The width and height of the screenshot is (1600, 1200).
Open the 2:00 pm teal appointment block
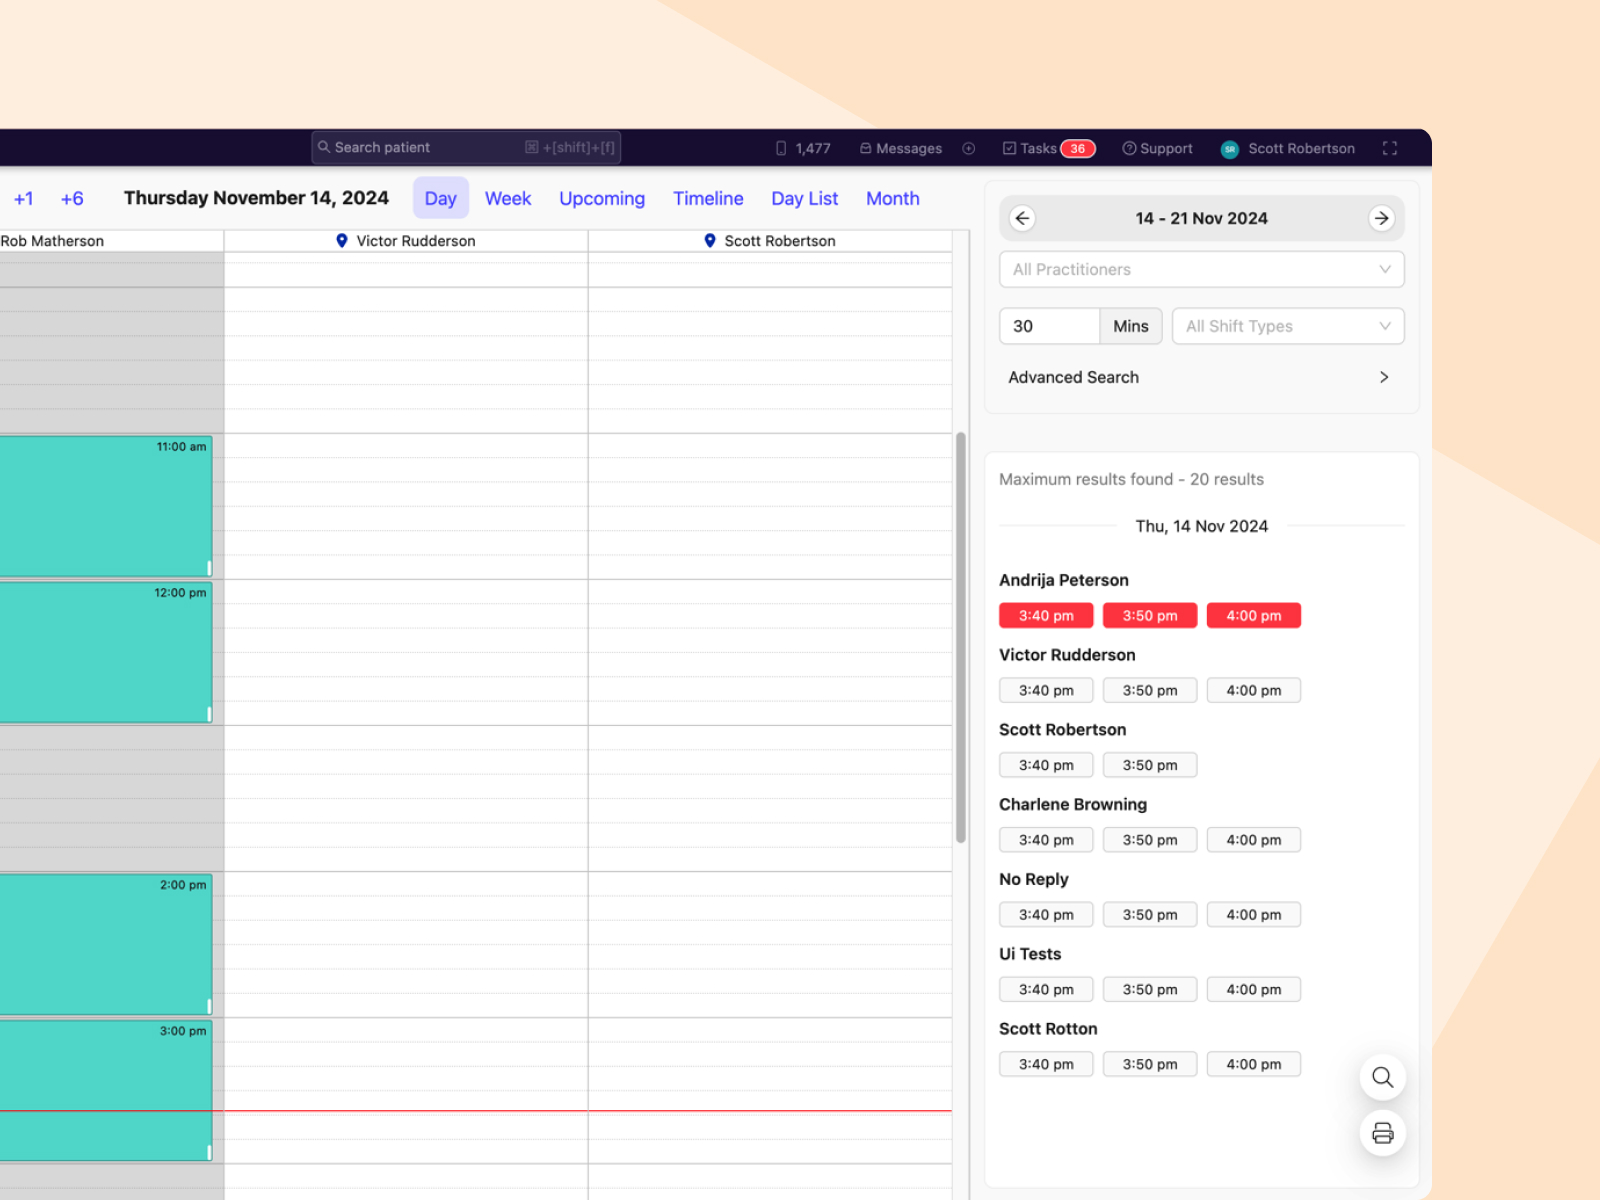click(x=105, y=944)
